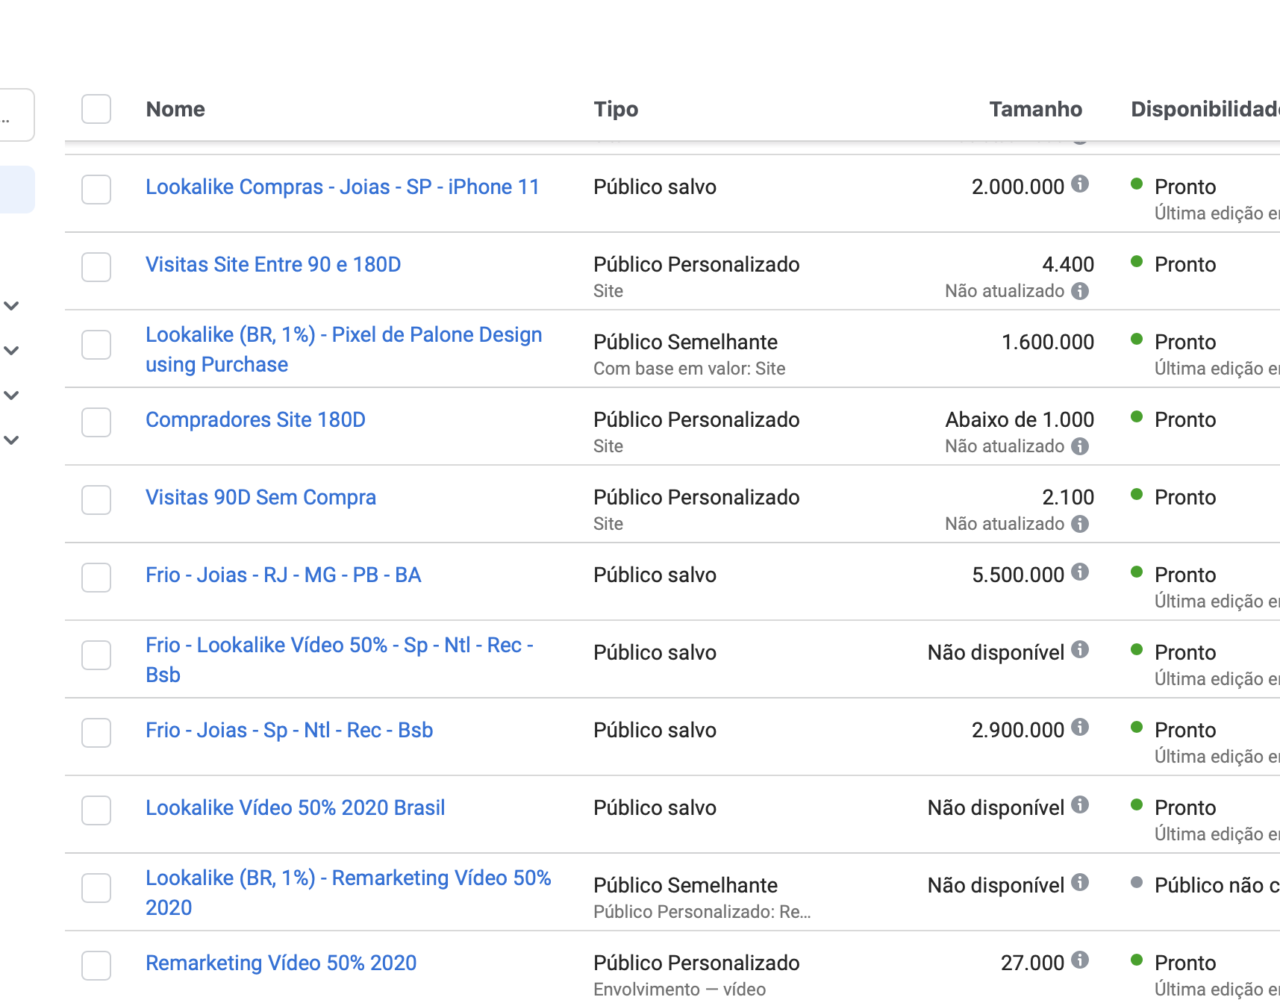This screenshot has width=1280, height=1000.
Task: Click info icon for Compradores Site 180D size
Action: [1080, 446]
